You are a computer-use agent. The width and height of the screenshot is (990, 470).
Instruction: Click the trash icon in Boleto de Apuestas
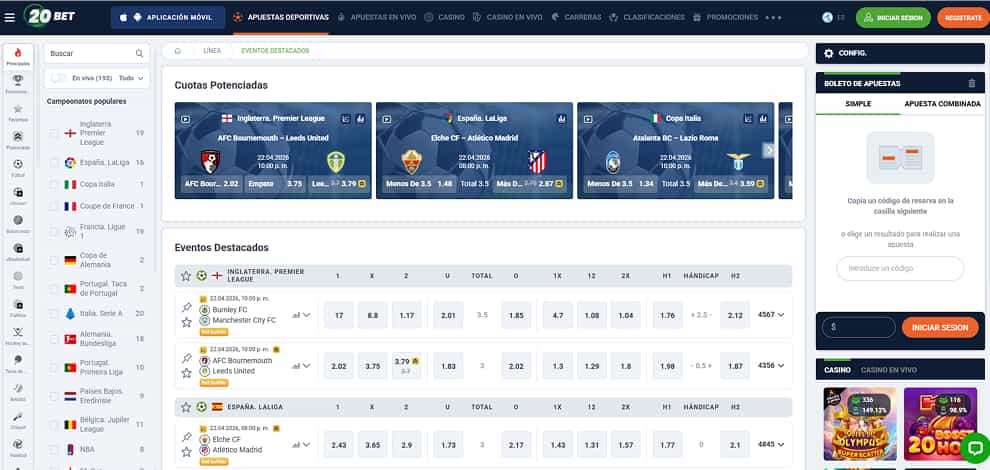pos(972,83)
